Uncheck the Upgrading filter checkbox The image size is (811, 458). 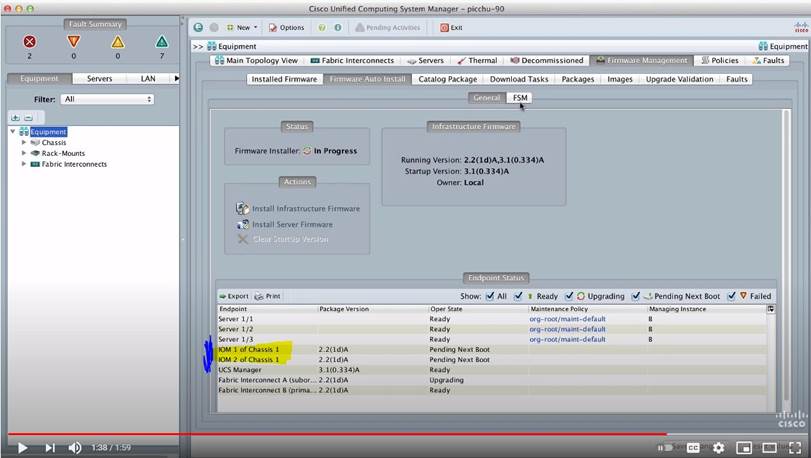[x=569, y=296]
